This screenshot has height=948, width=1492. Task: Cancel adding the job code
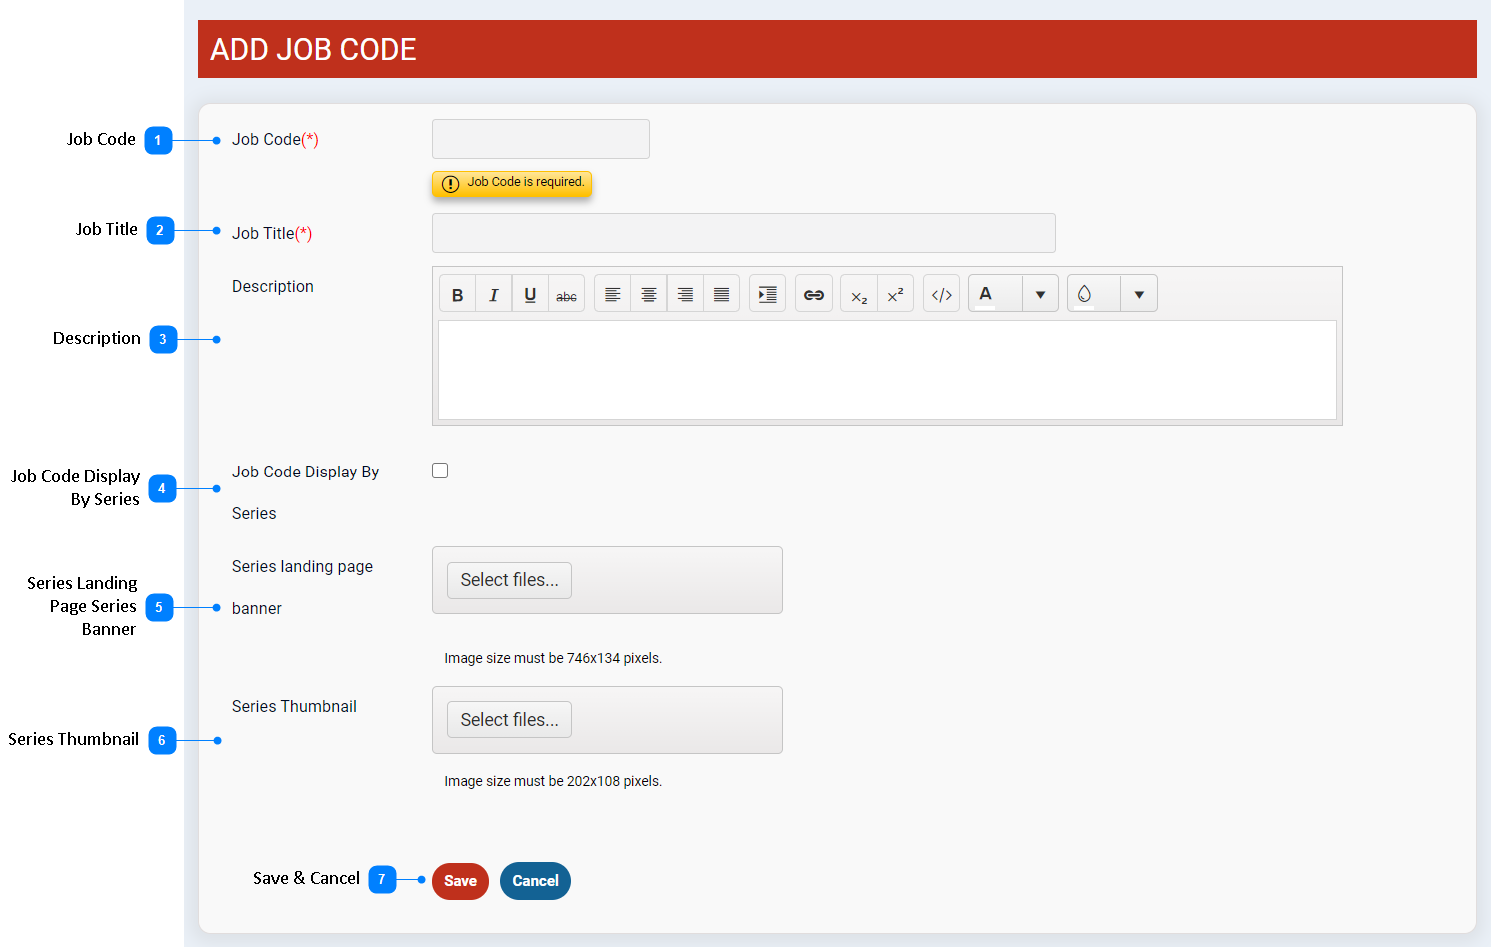pos(535,881)
